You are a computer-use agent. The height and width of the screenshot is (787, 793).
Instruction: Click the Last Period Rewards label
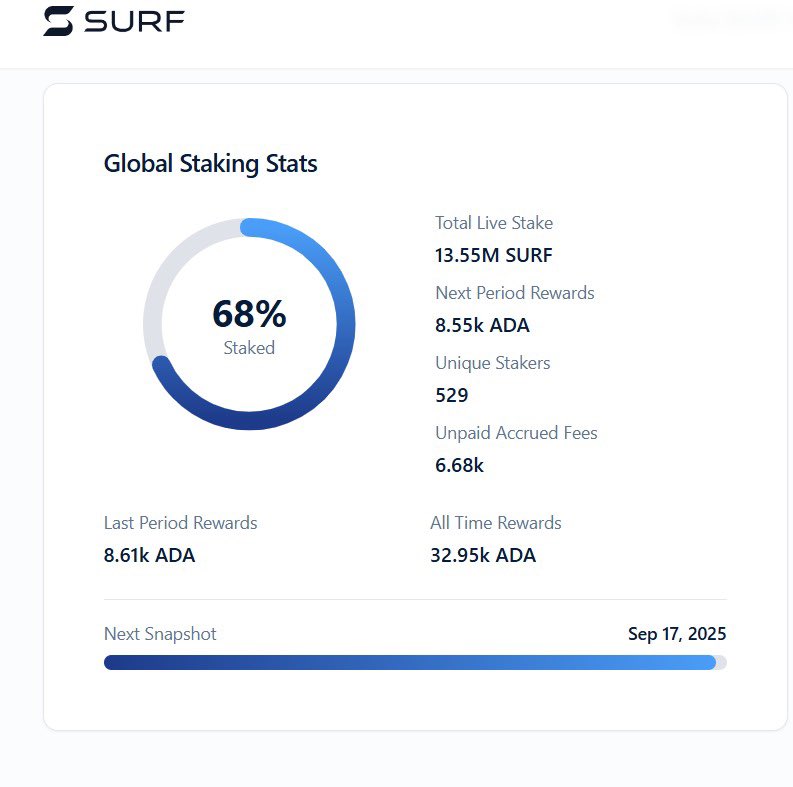coord(181,523)
